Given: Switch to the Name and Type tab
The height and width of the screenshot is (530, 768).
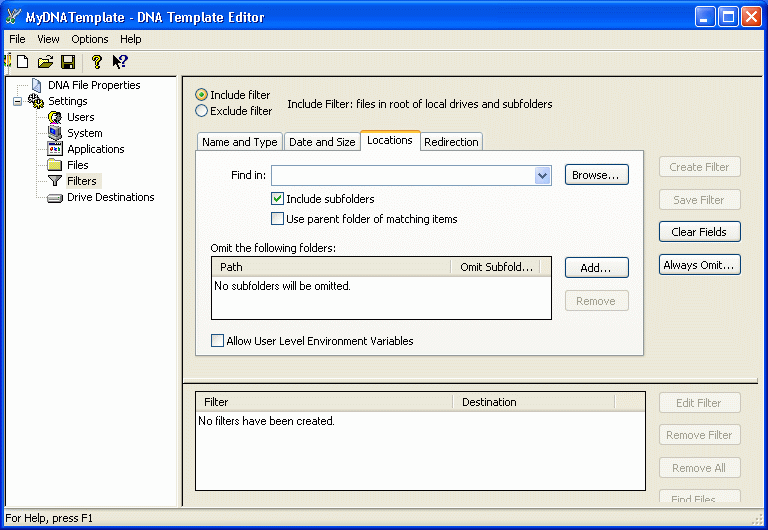Looking at the screenshot, I should click(240, 142).
